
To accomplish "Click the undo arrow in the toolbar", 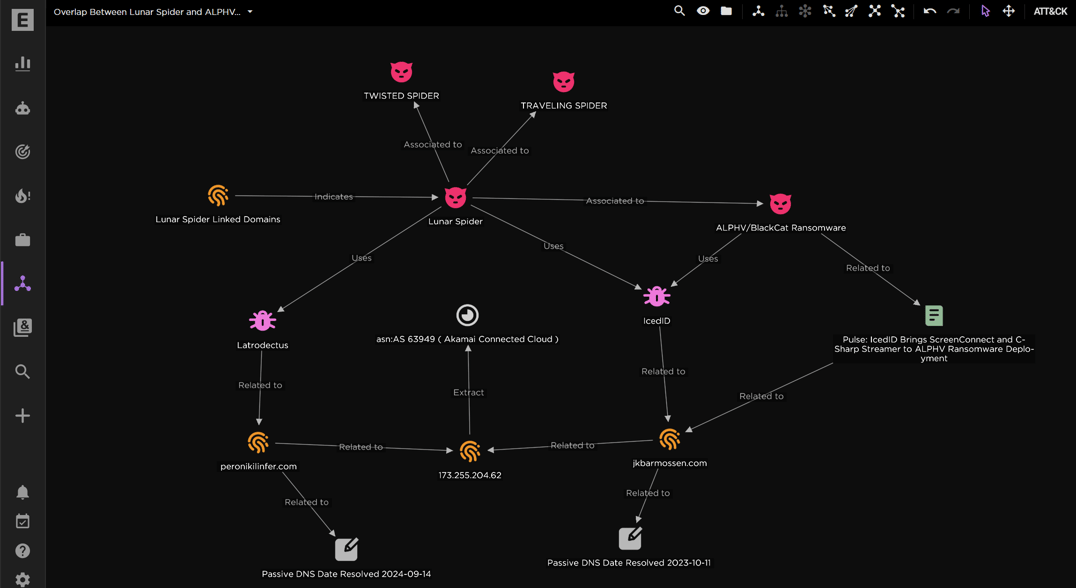I will 930,11.
